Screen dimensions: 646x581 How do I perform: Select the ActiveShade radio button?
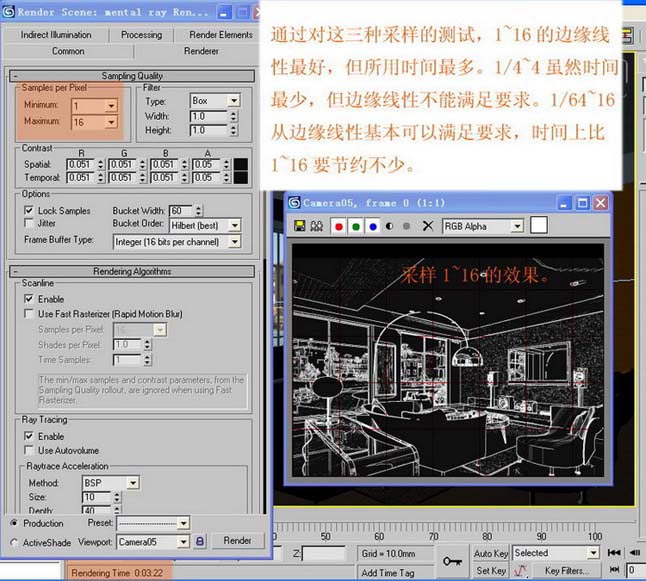click(x=14, y=542)
